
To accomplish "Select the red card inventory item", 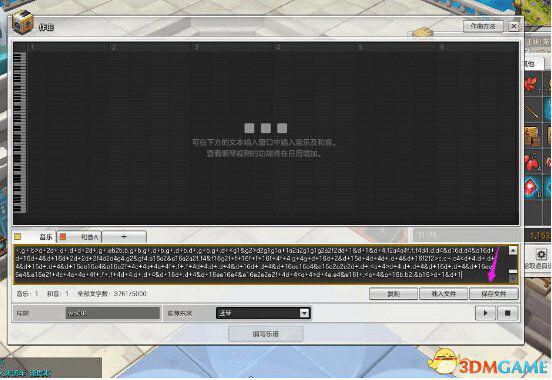I will coord(532,187).
